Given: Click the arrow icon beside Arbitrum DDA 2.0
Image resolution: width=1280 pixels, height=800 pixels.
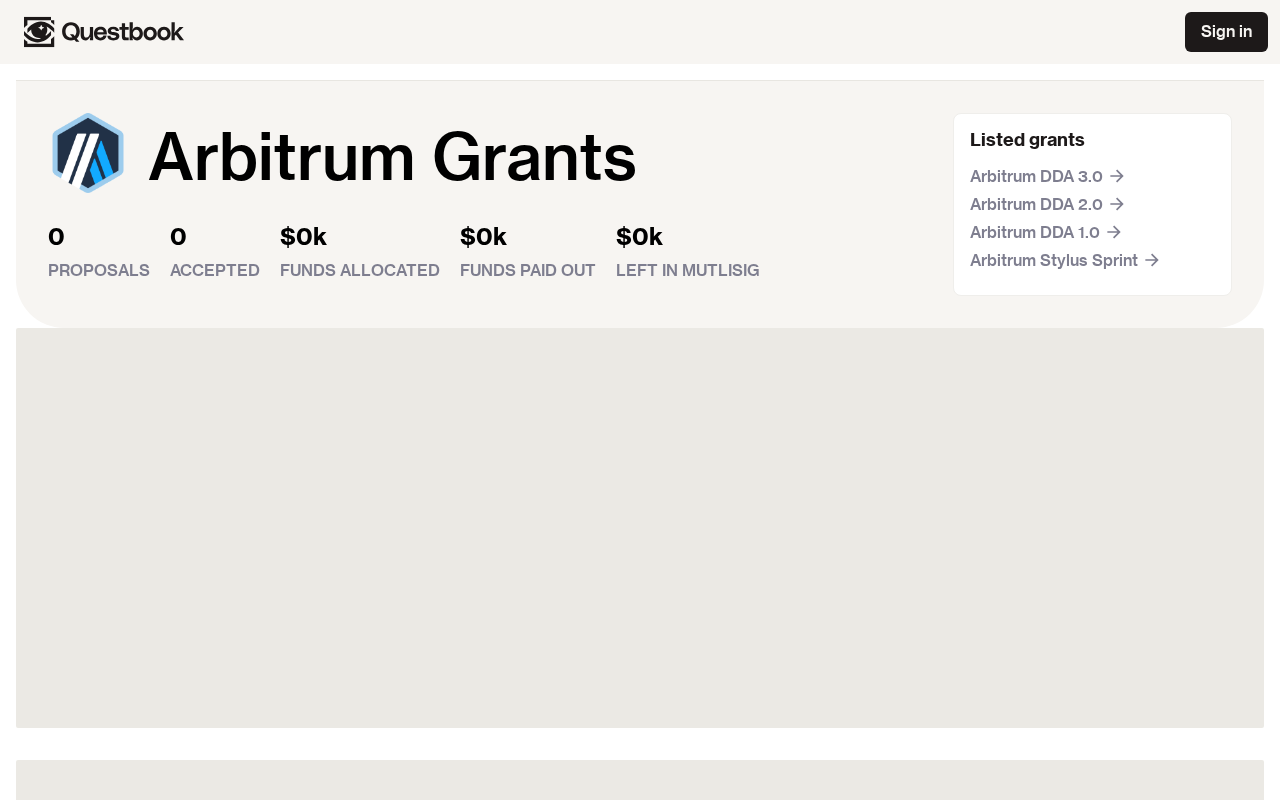Looking at the screenshot, I should pyautogui.click(x=1117, y=204).
